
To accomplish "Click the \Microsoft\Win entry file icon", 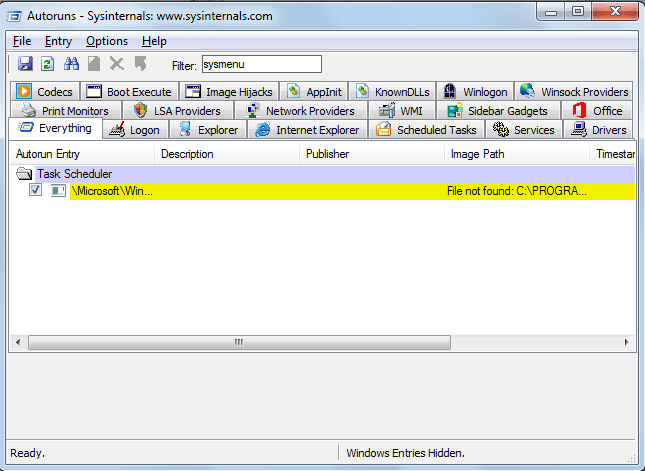I will [x=58, y=190].
